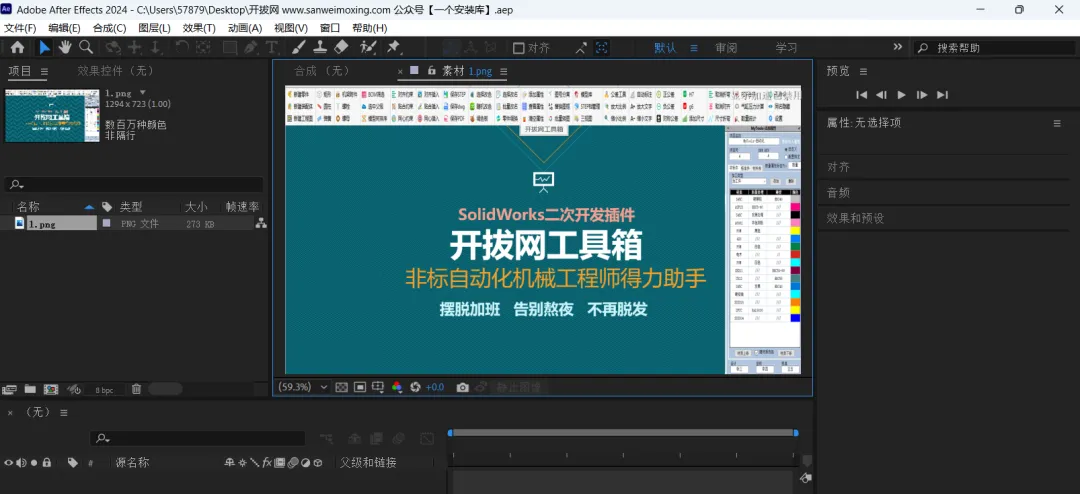Toggle the transparency grid in the viewer
1080x494 pixels.
(341, 387)
